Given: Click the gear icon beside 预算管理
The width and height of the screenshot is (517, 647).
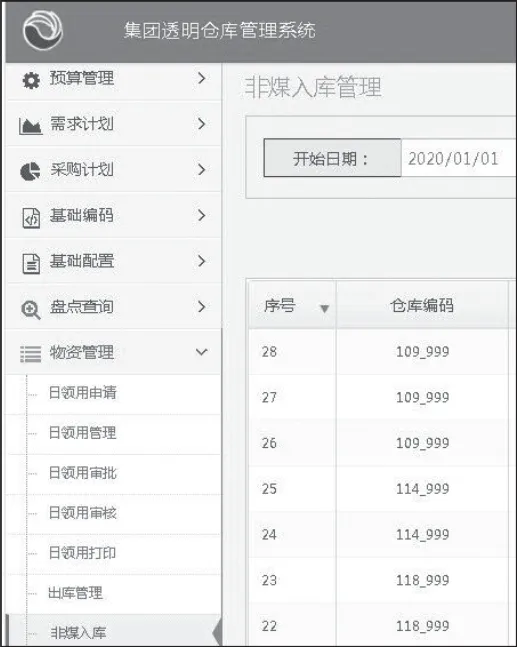Looking at the screenshot, I should pos(31,80).
